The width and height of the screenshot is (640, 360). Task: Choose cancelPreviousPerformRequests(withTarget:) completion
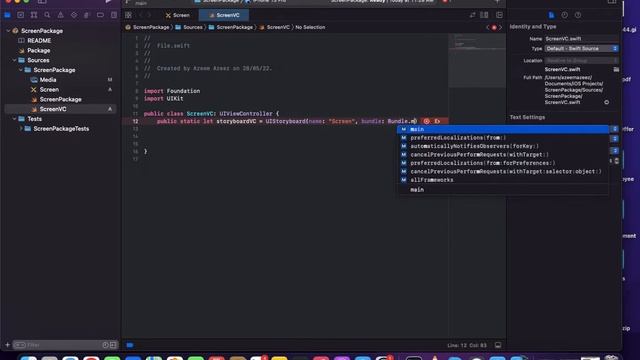[503, 155]
